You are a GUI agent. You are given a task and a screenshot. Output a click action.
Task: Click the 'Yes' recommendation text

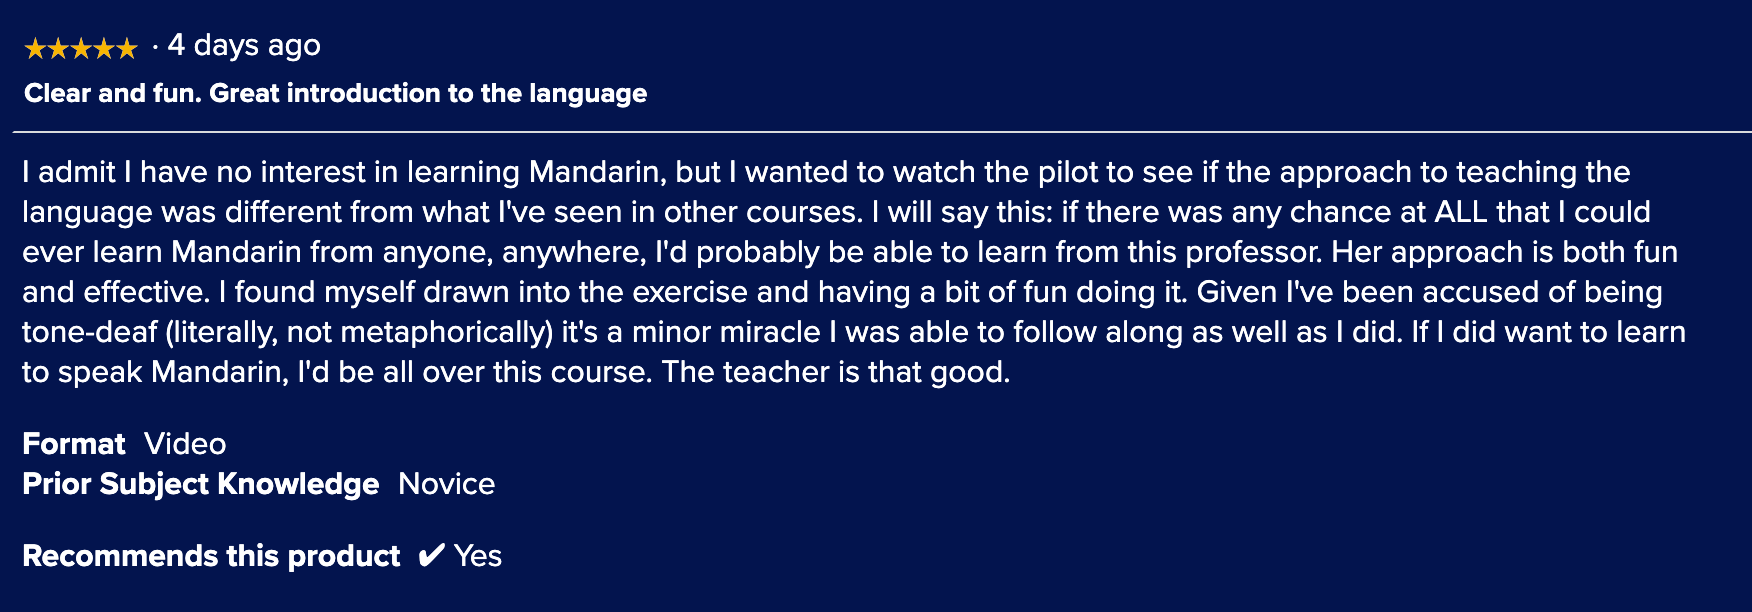pyautogui.click(x=478, y=556)
